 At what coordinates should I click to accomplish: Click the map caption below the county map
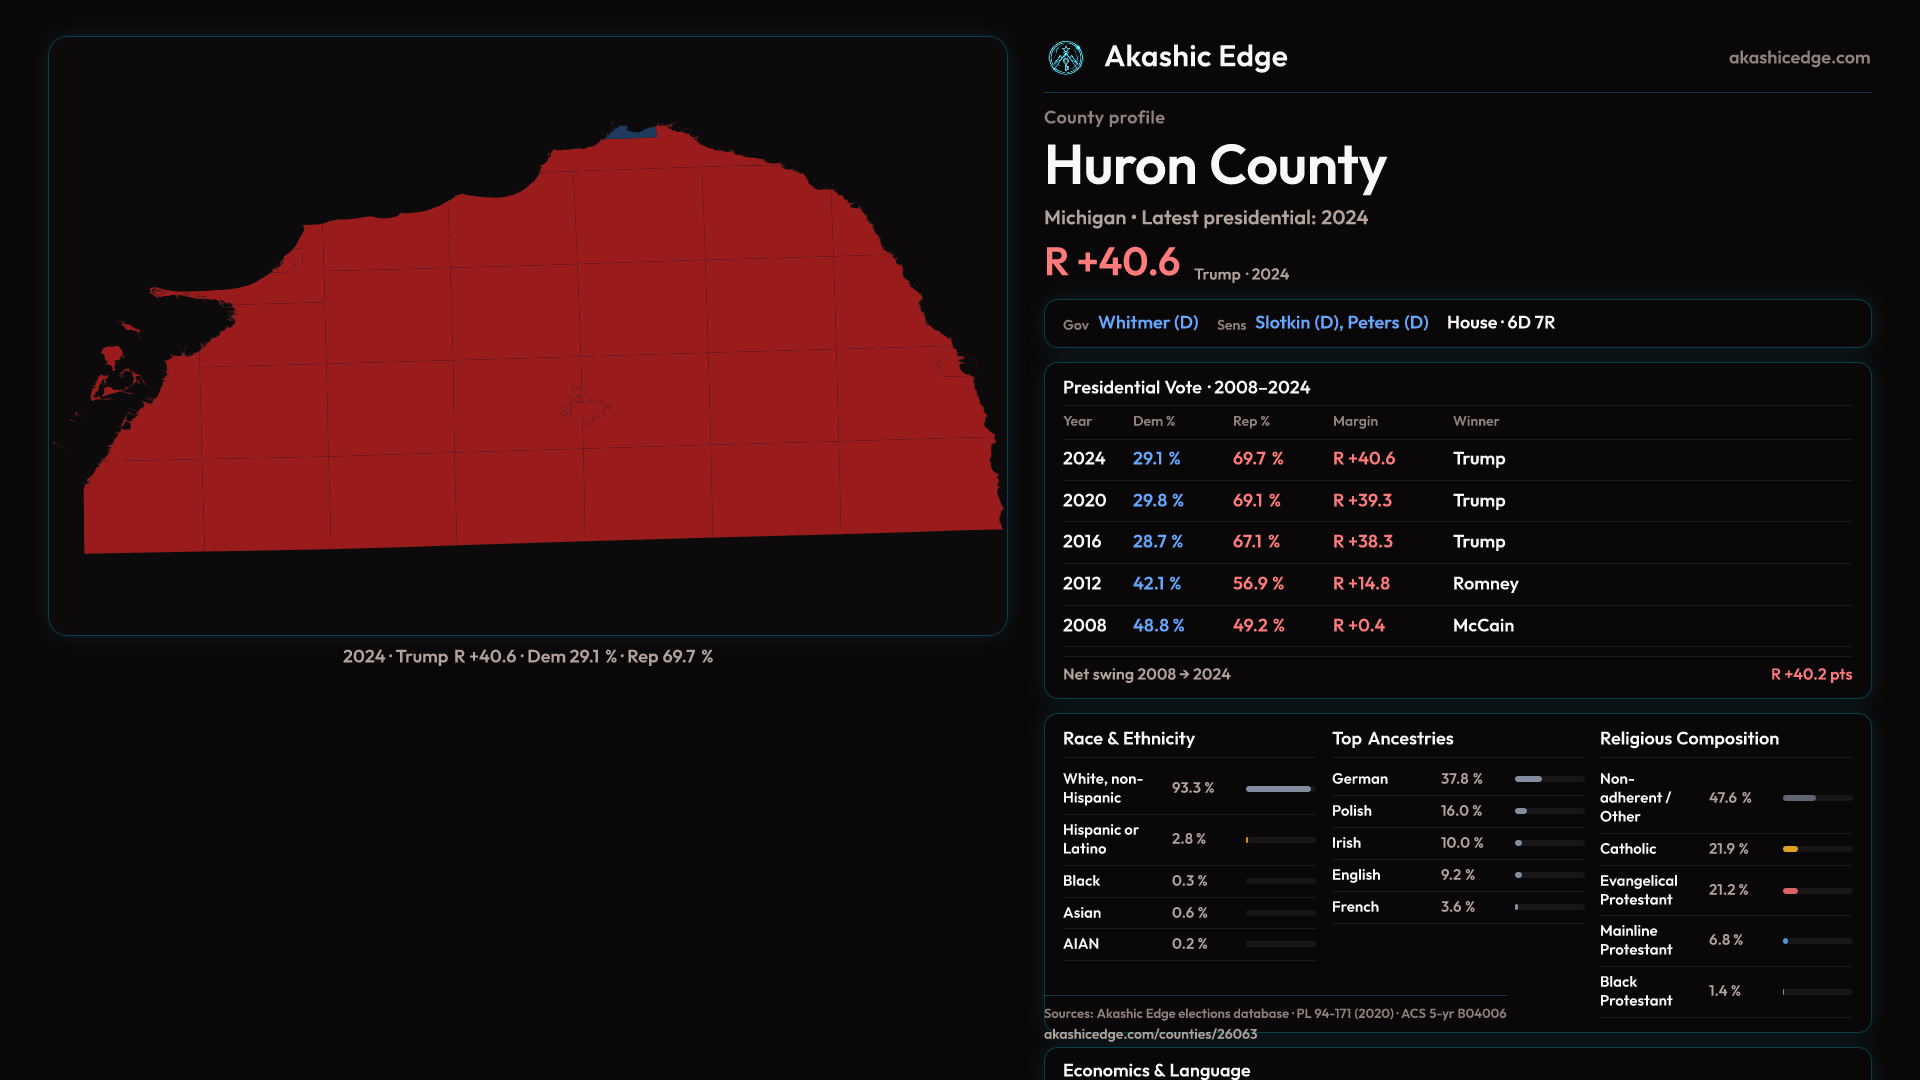tap(527, 657)
